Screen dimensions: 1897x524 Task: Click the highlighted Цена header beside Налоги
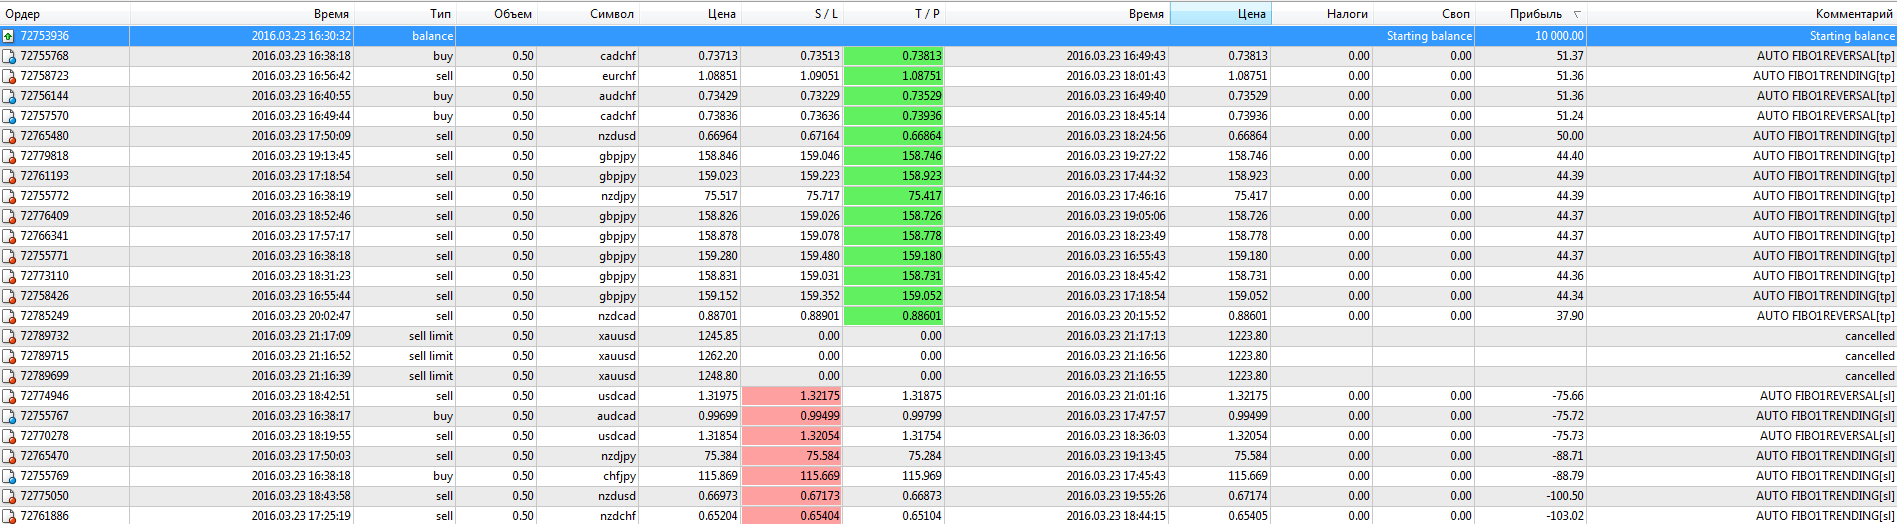pyautogui.click(x=1220, y=14)
